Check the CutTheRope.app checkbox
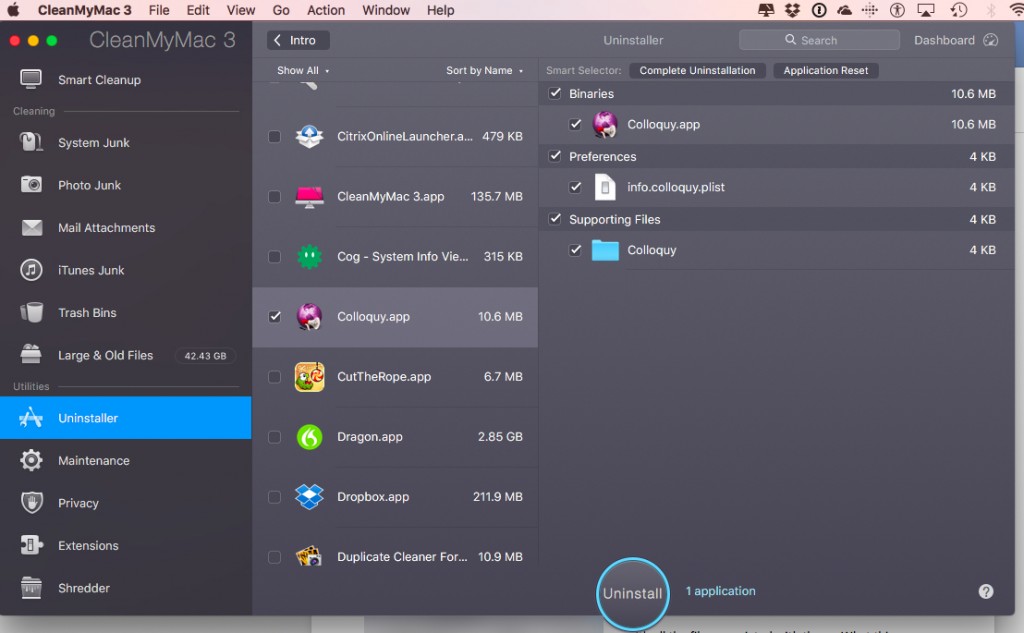1024x633 pixels. (x=274, y=376)
